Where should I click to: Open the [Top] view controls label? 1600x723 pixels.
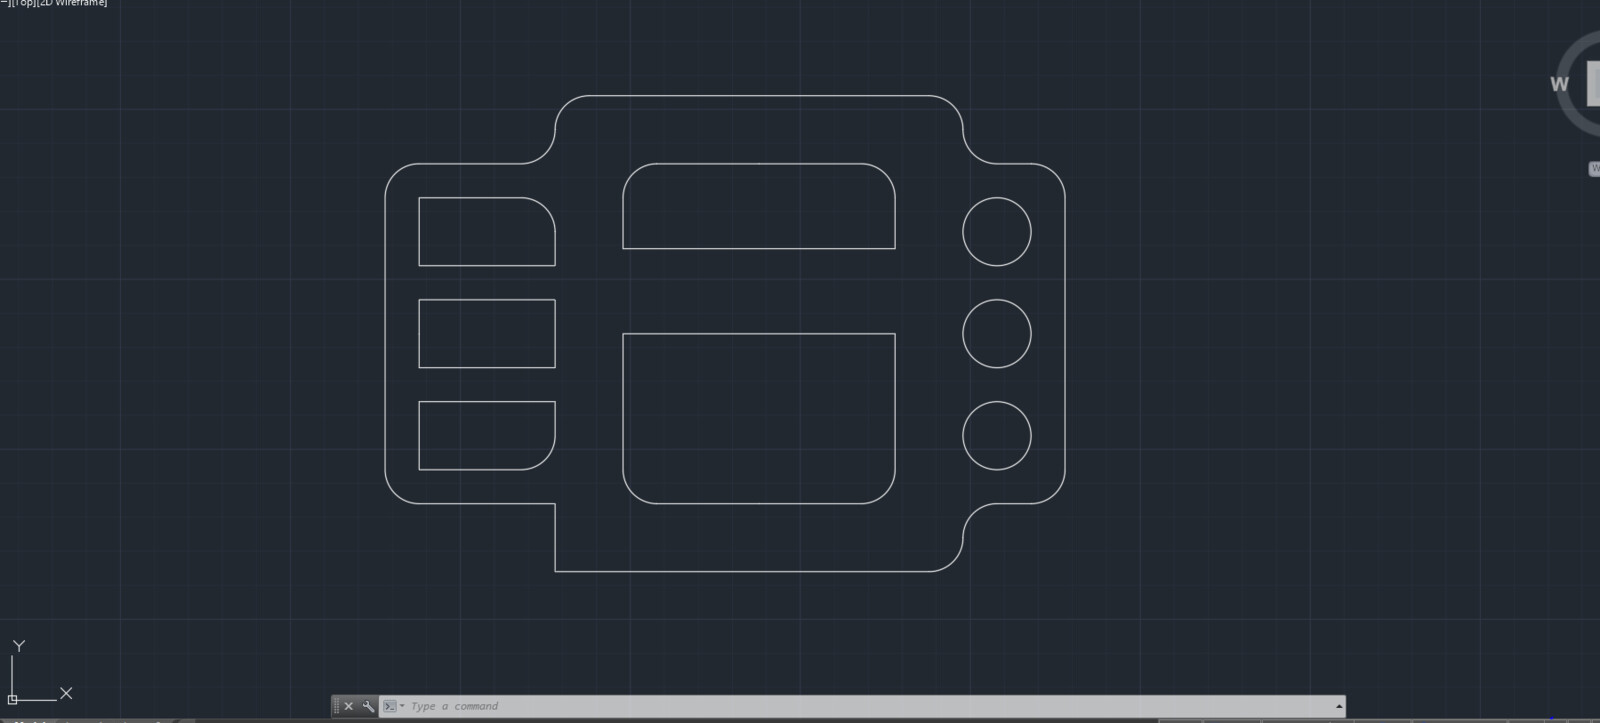[22, 3]
